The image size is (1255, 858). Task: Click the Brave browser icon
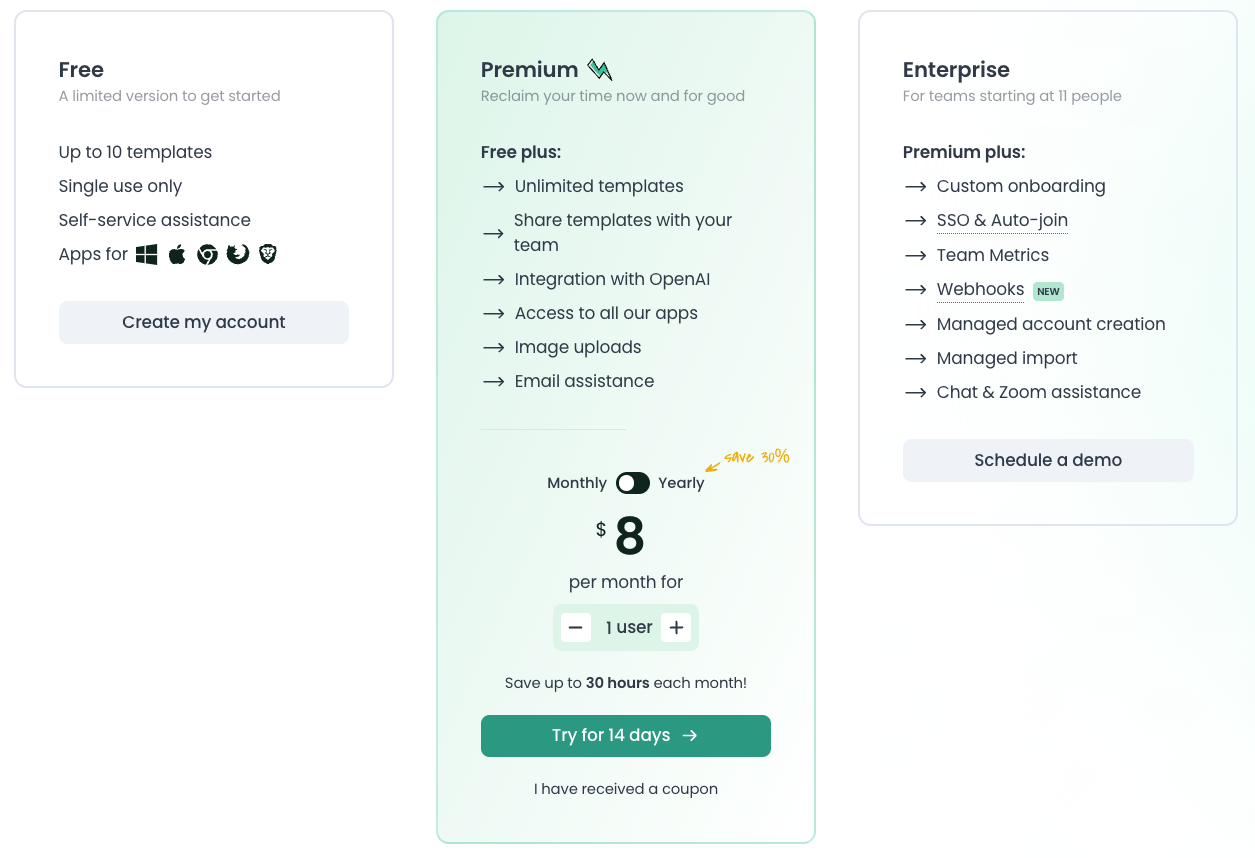268,255
